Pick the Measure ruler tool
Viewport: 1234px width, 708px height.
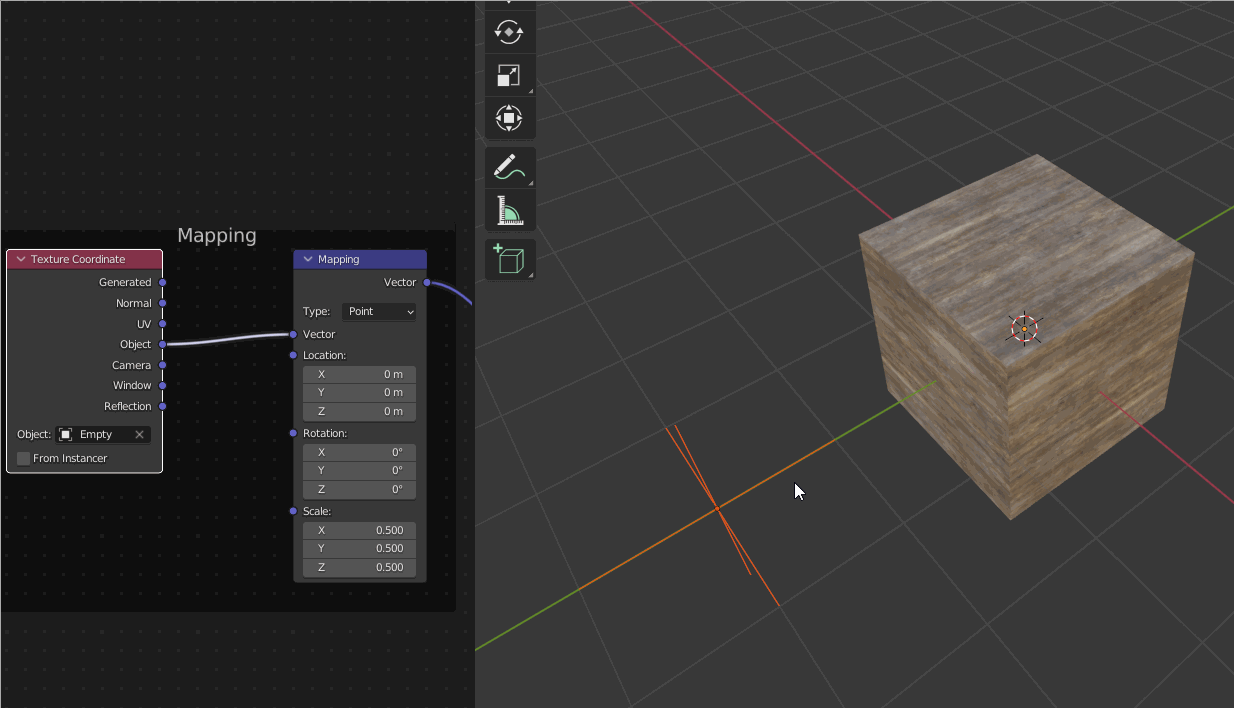point(509,211)
